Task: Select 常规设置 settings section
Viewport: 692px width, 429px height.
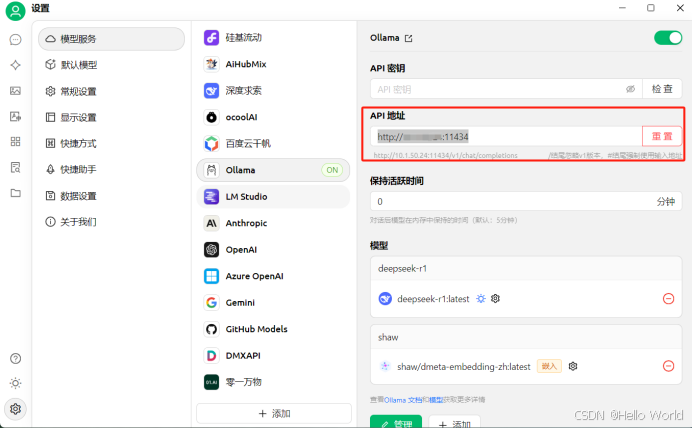Action: [x=111, y=91]
